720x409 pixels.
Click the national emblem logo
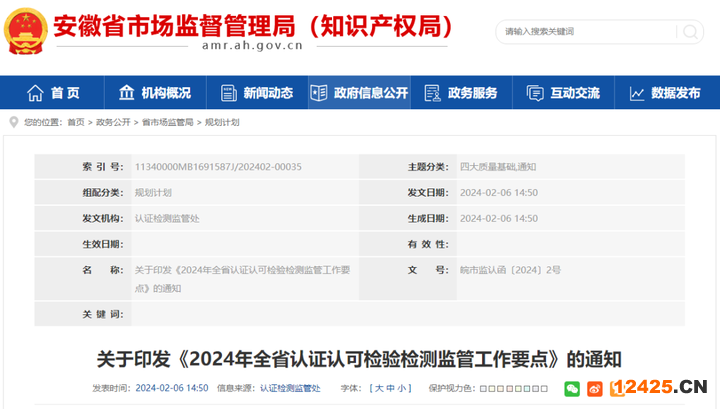[x=26, y=32]
